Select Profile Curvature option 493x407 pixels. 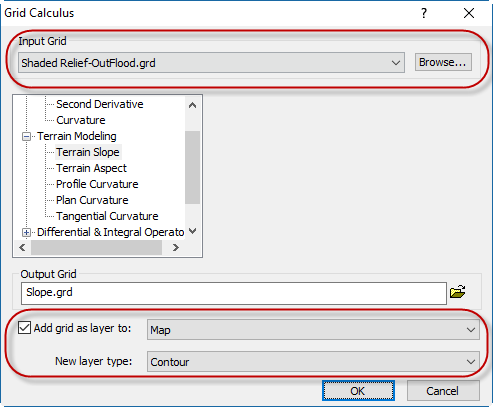coord(97,184)
